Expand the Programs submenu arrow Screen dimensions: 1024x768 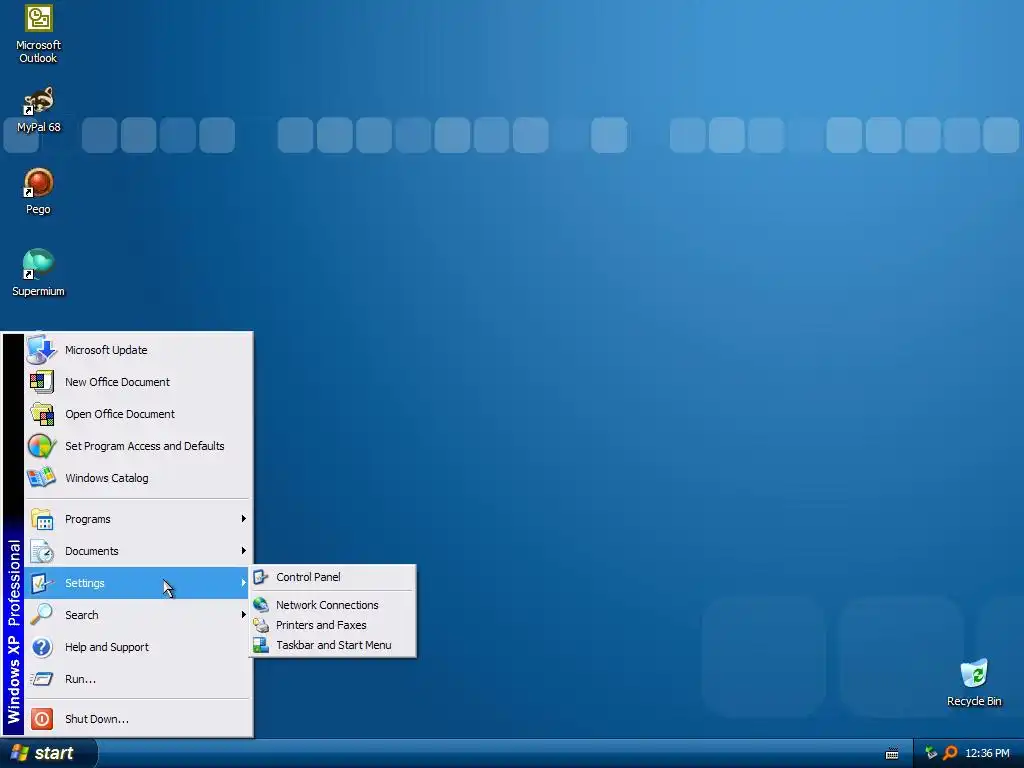[x=244, y=519]
